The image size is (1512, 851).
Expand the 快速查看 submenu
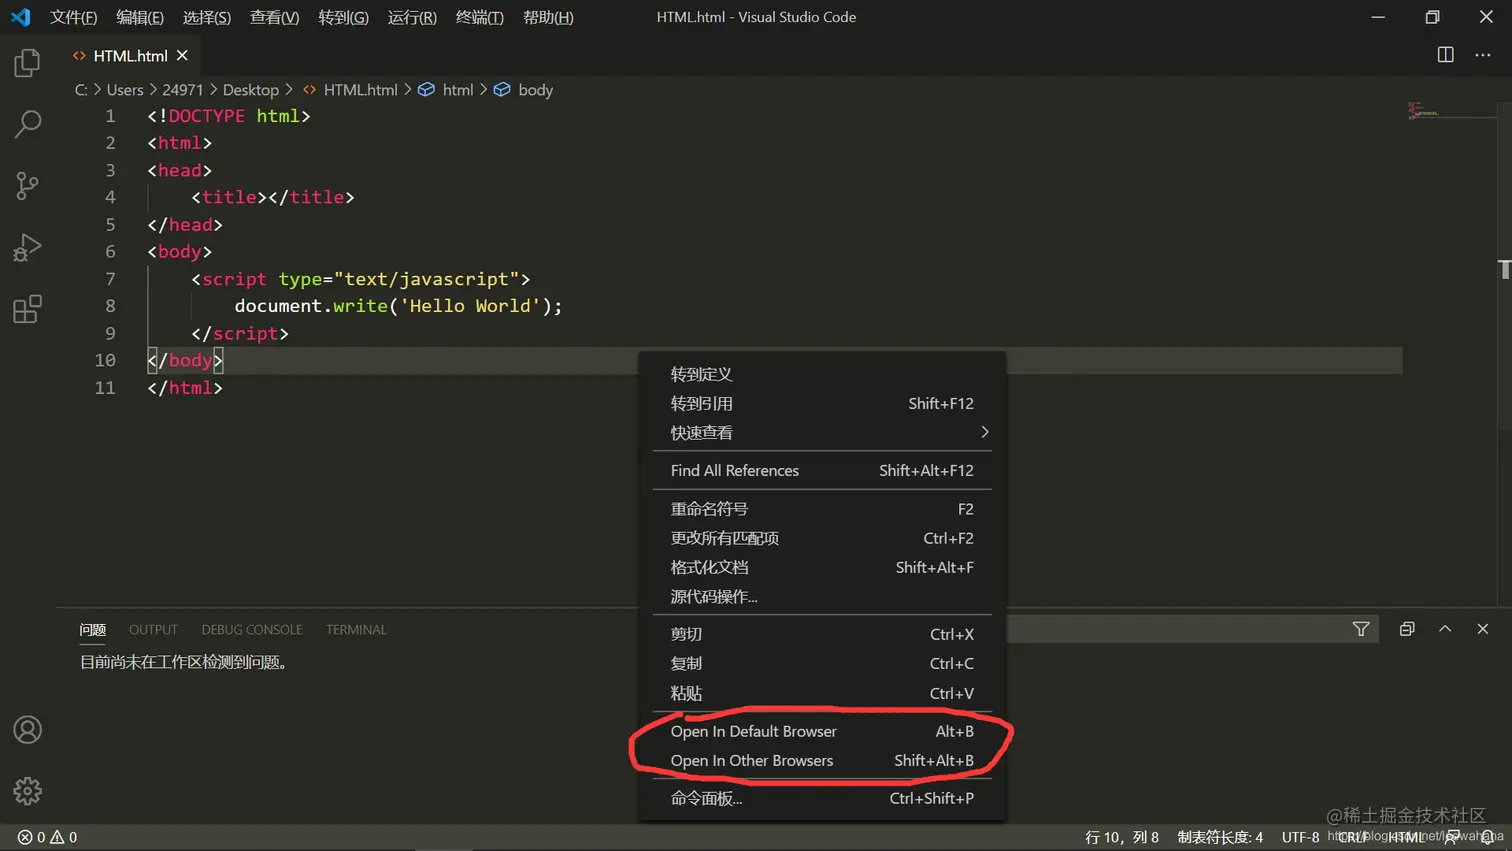point(822,432)
